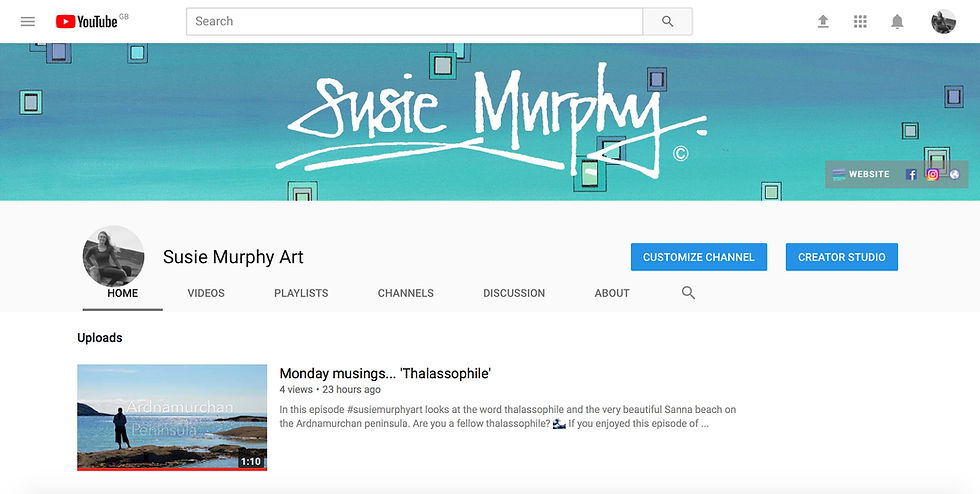
Task: Switch to the VIDEOS tab
Action: point(206,293)
